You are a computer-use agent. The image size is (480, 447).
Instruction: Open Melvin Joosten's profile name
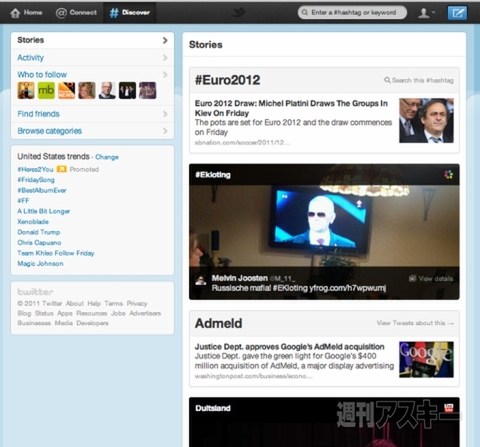point(240,278)
